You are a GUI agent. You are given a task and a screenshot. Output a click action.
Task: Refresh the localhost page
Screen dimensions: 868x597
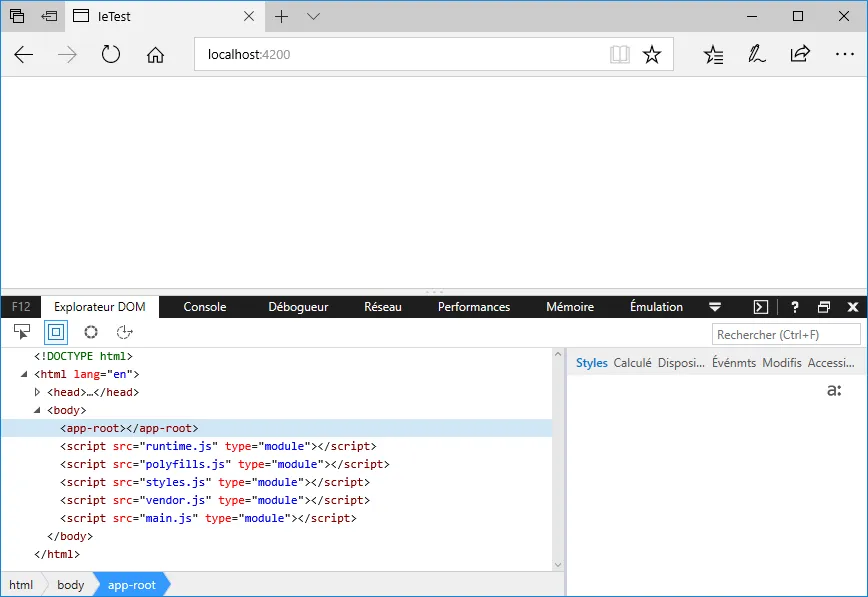coord(111,54)
